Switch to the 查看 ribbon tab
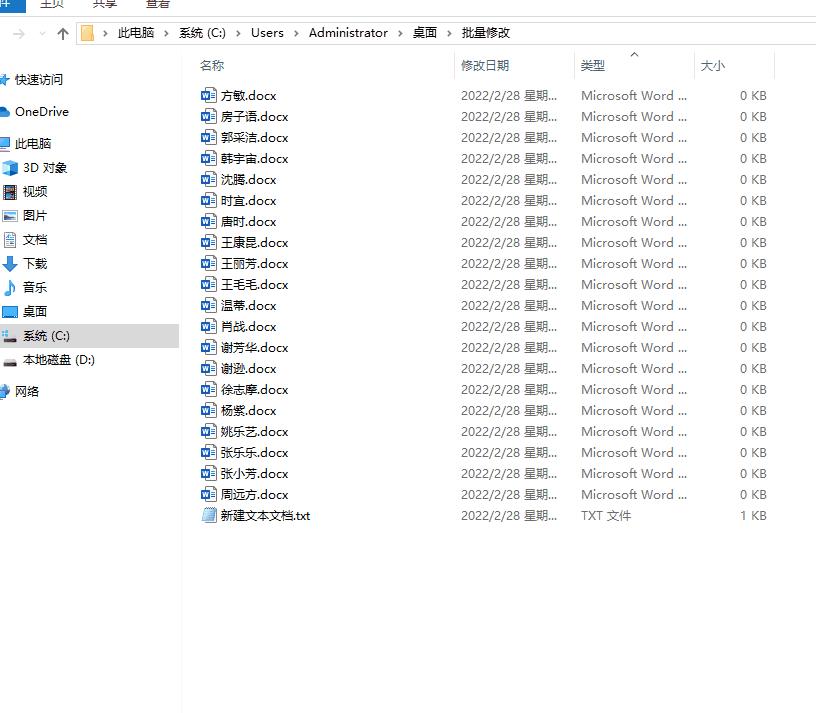 pos(158,5)
